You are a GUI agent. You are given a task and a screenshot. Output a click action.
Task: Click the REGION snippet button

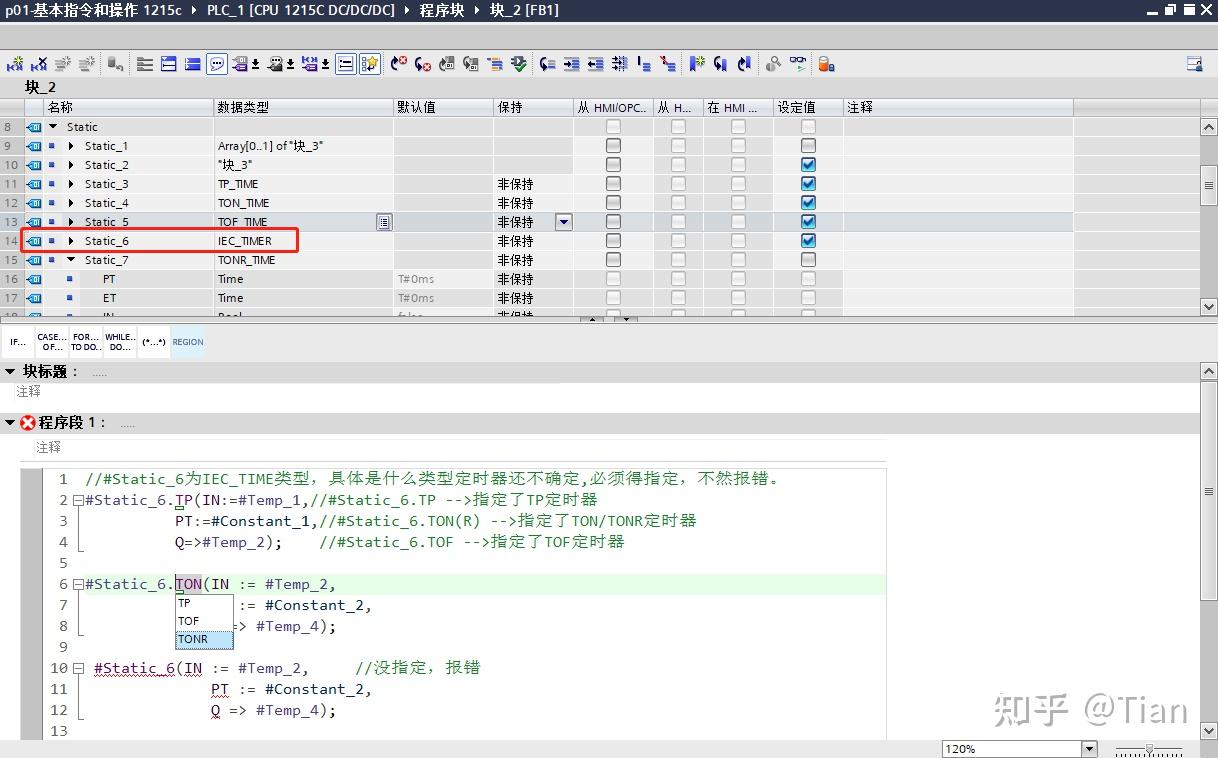pos(187,341)
